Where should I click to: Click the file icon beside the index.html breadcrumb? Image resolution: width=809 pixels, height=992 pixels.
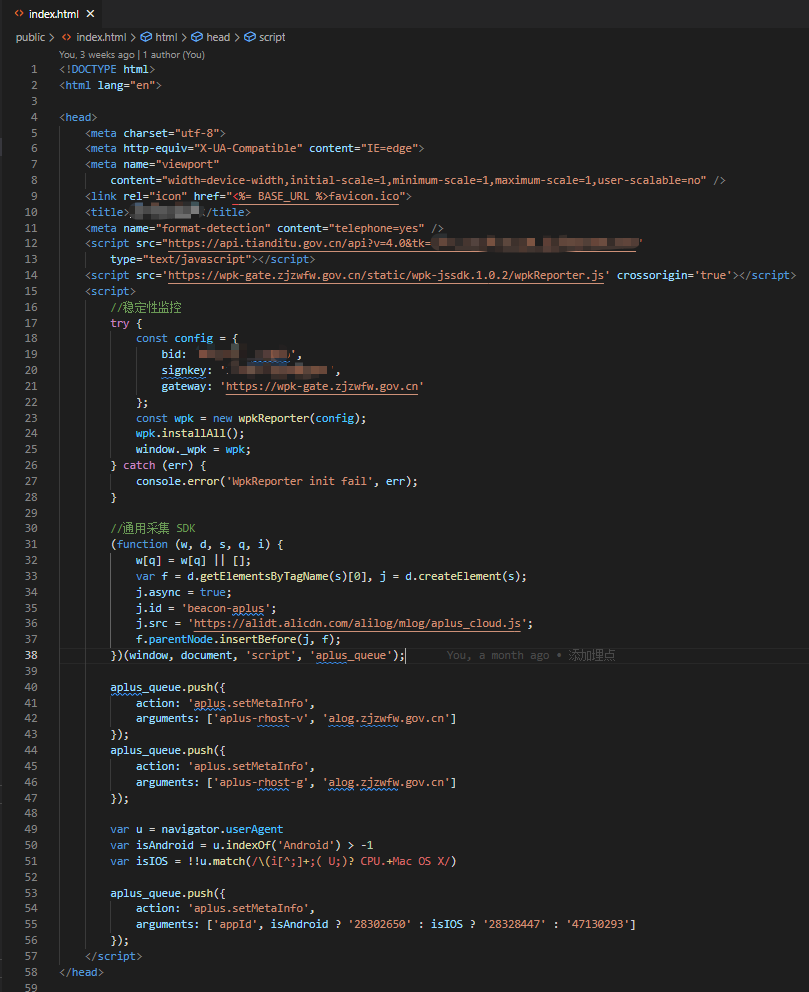click(x=66, y=37)
